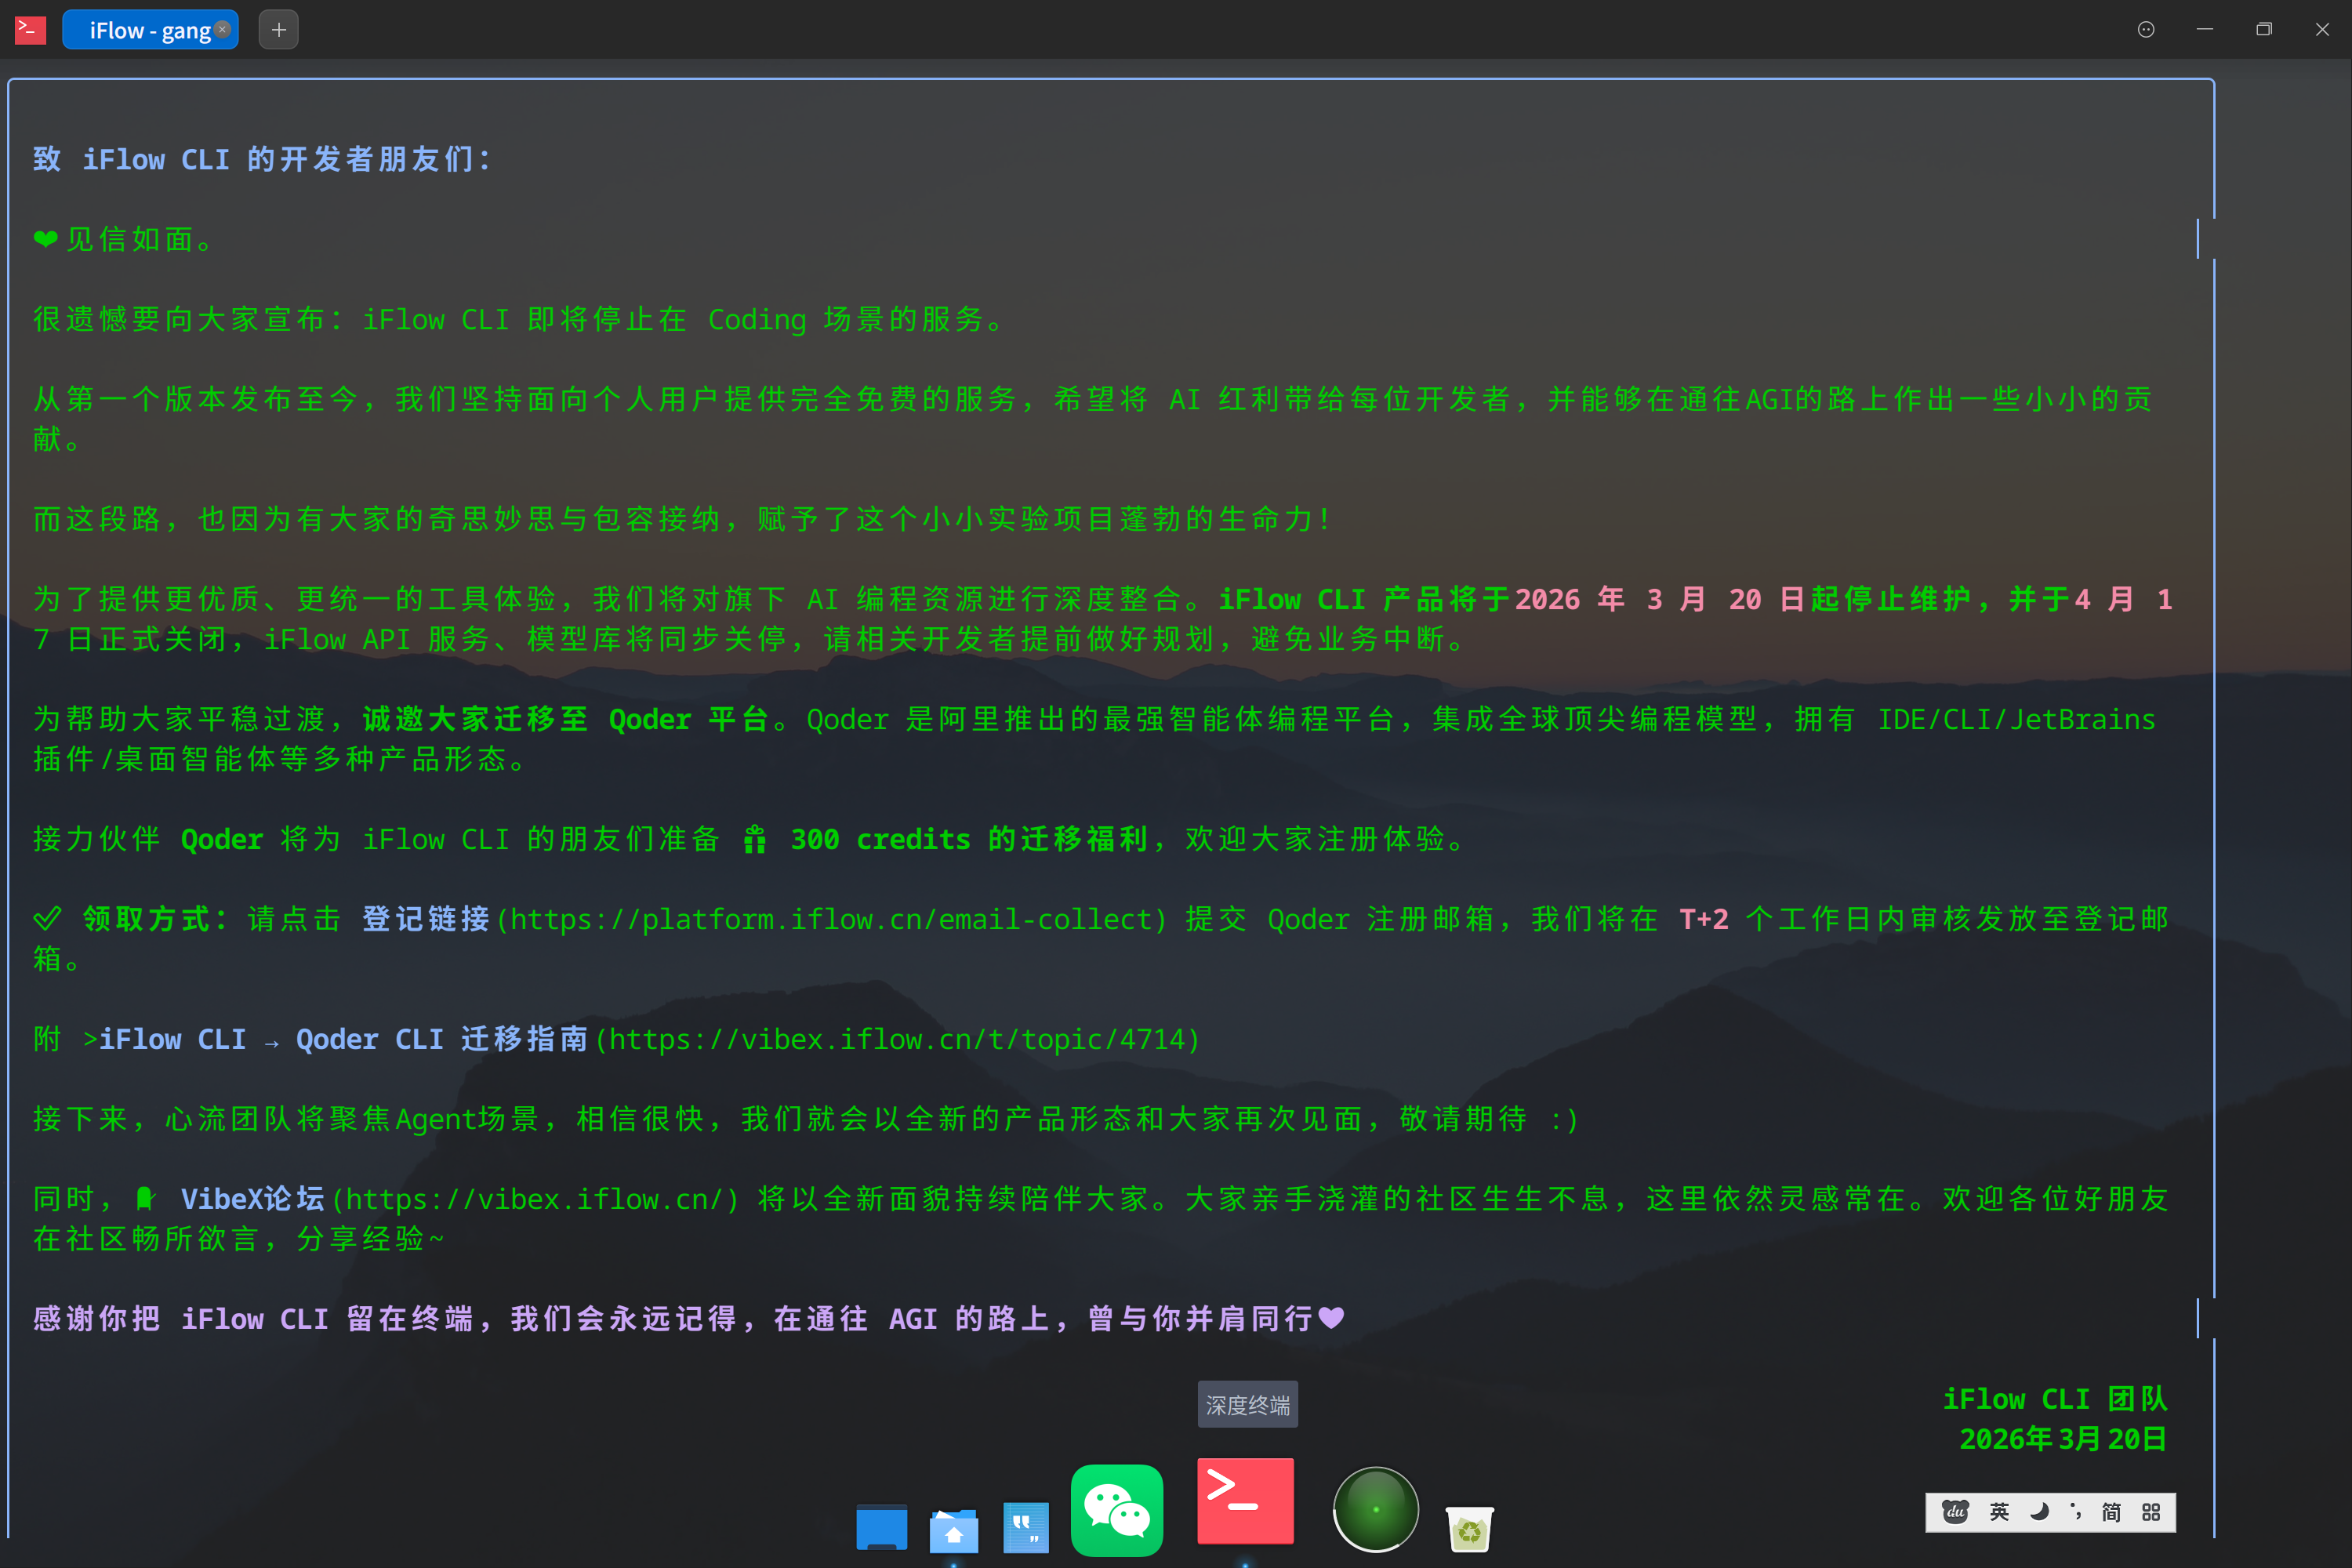Toggle punctuation mode on the IME bar
Image resolution: width=2352 pixels, height=1568 pixels.
pos(2077,1513)
